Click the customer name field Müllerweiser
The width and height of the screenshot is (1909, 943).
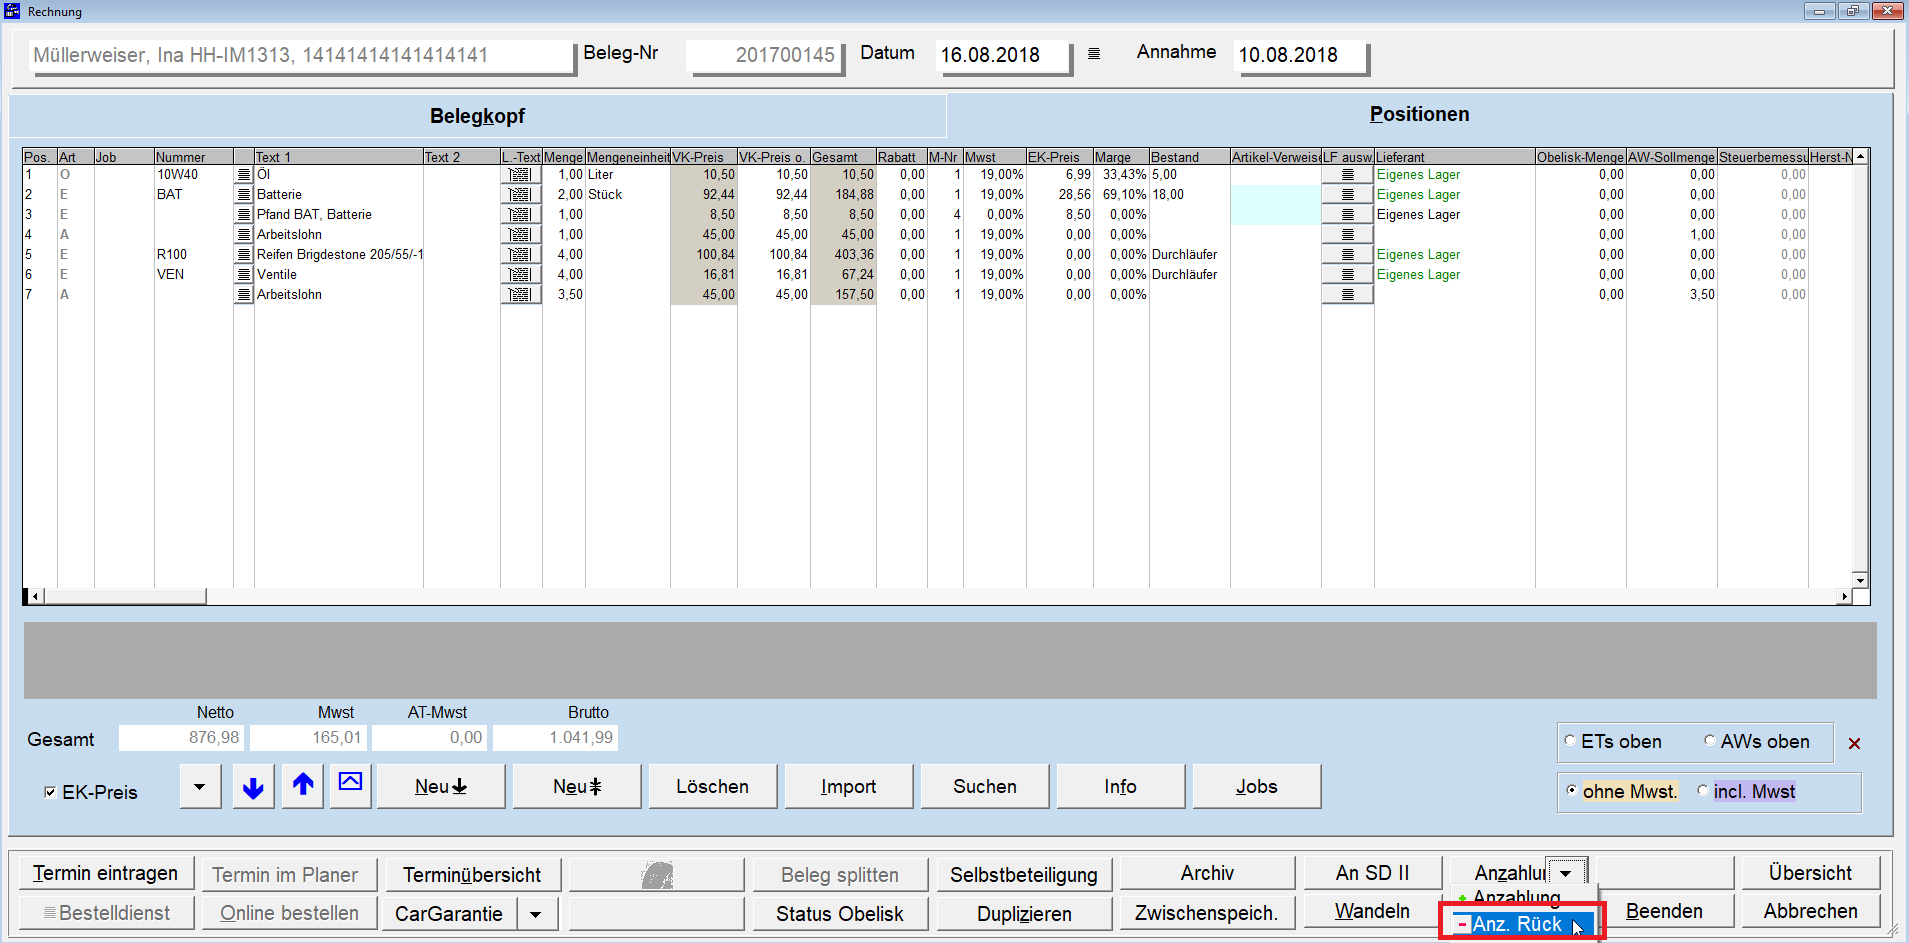(302, 55)
